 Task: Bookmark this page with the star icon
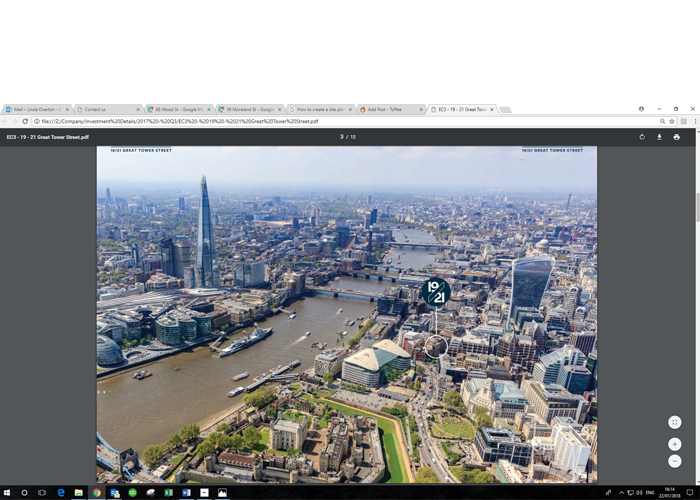click(x=673, y=121)
